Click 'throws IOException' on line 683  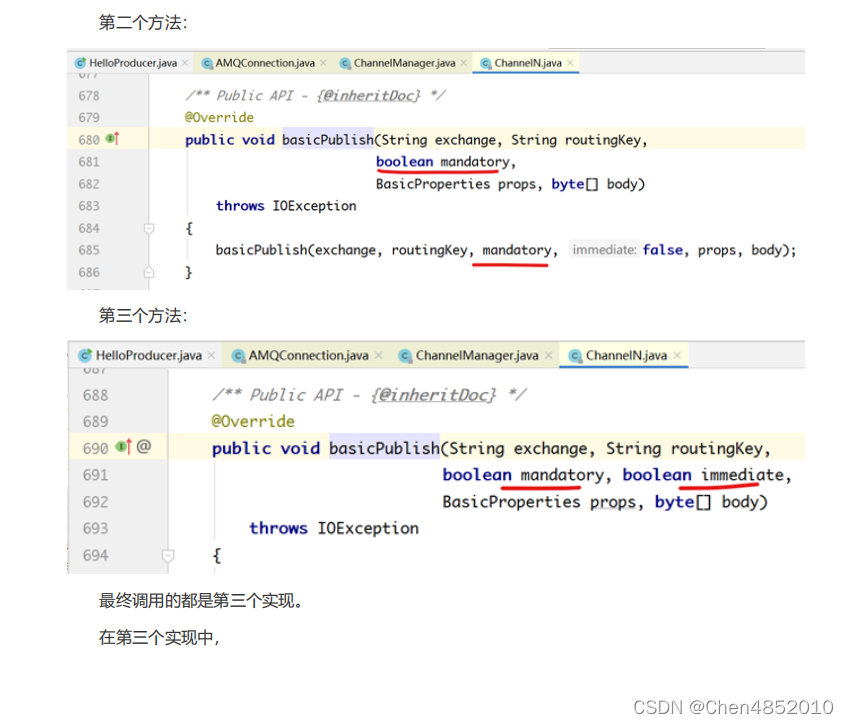(x=286, y=206)
